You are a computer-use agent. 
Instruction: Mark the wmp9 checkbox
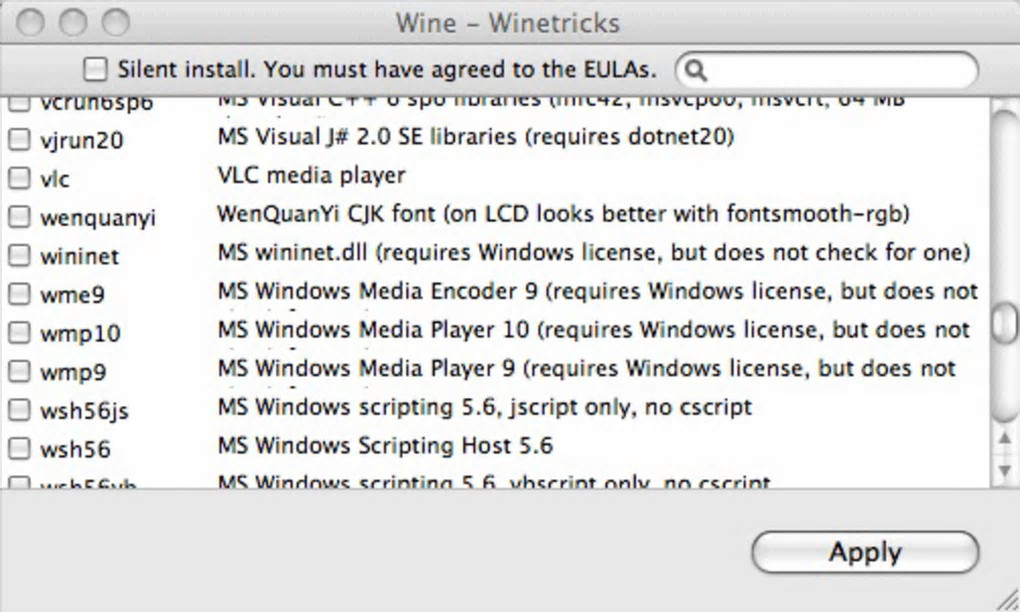tap(19, 372)
